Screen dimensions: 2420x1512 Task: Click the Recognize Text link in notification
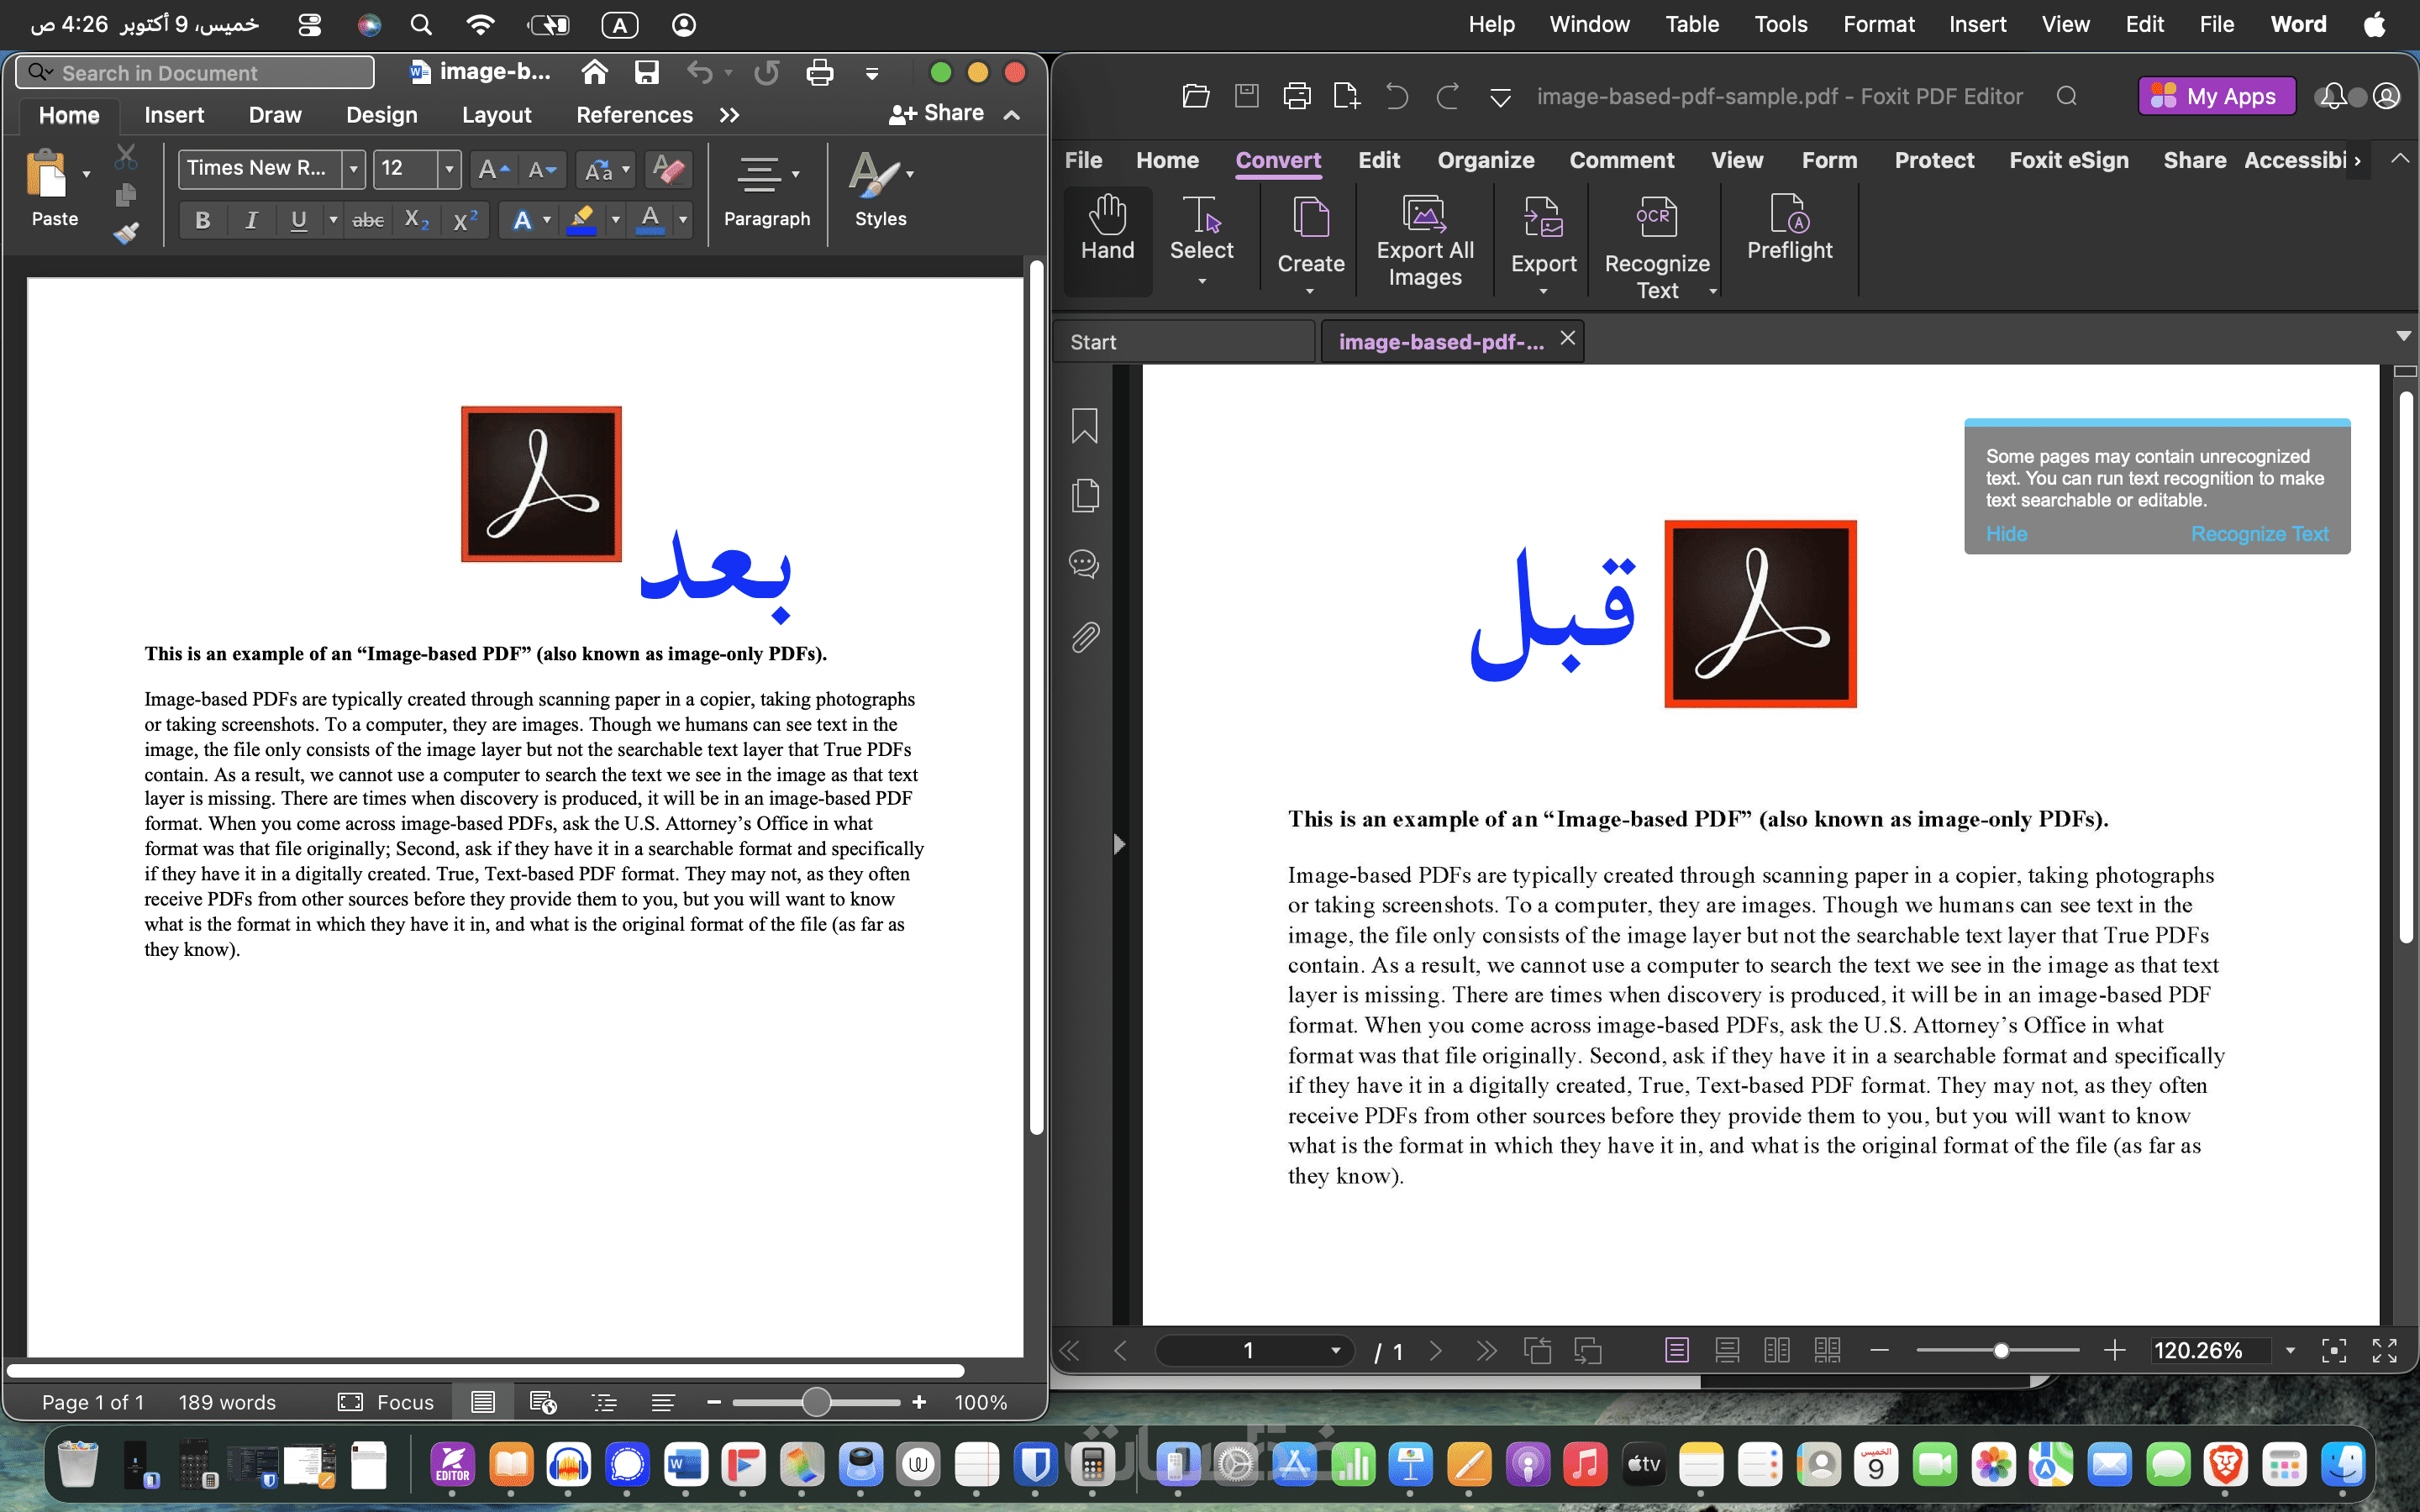(x=2259, y=534)
